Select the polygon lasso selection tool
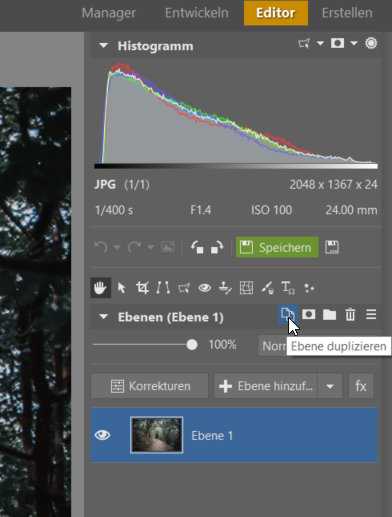Screen dimensions: 392x517 [184, 288]
